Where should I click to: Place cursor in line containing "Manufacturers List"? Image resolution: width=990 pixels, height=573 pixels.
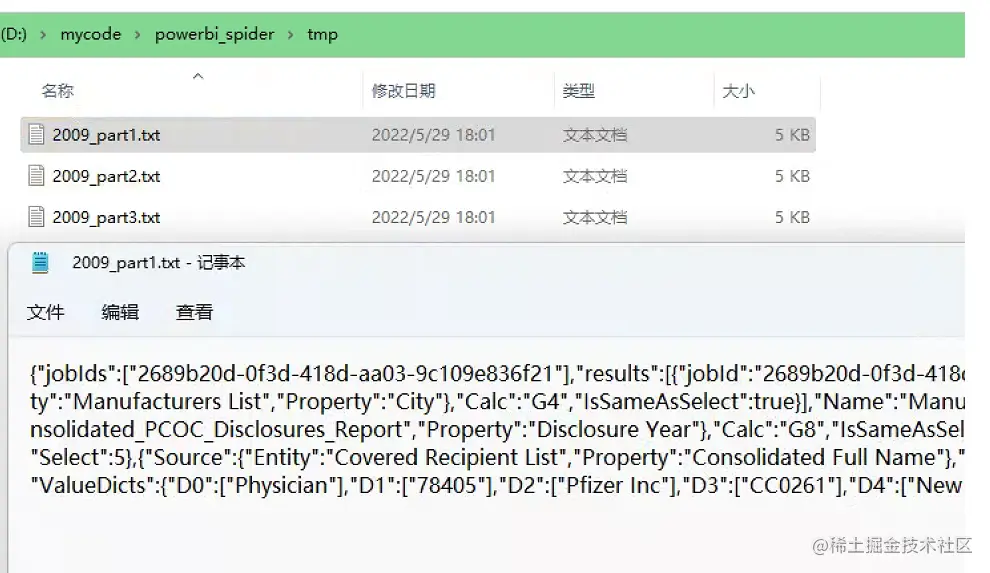pyautogui.click(x=498, y=401)
